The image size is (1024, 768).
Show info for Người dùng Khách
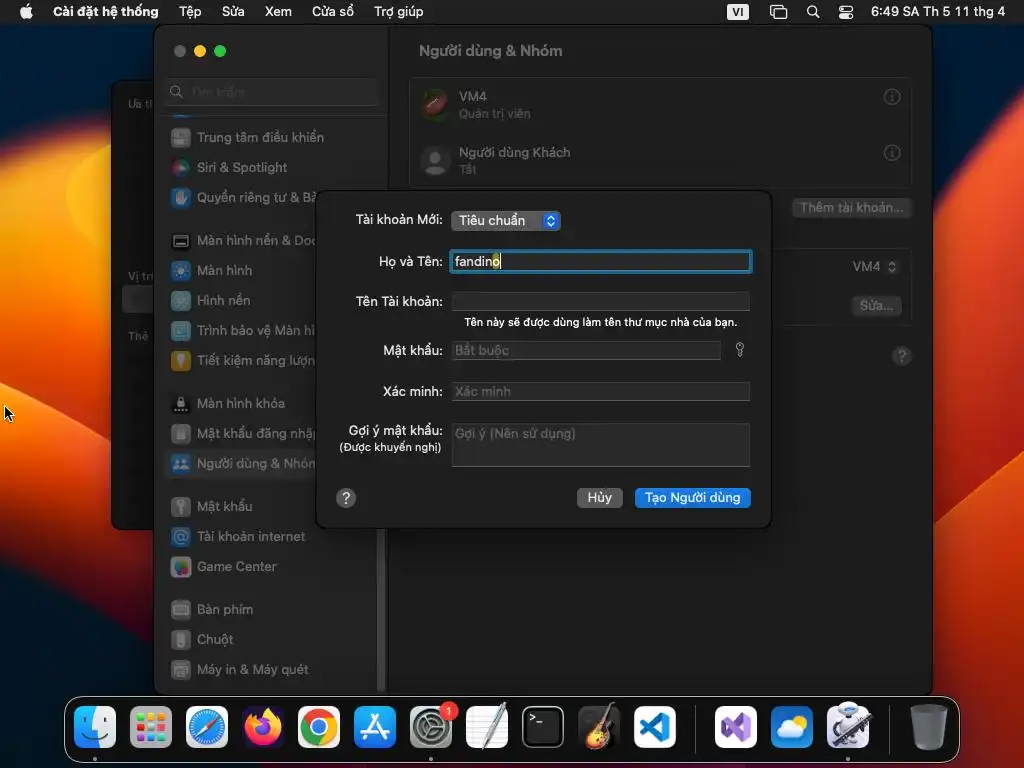coord(892,153)
